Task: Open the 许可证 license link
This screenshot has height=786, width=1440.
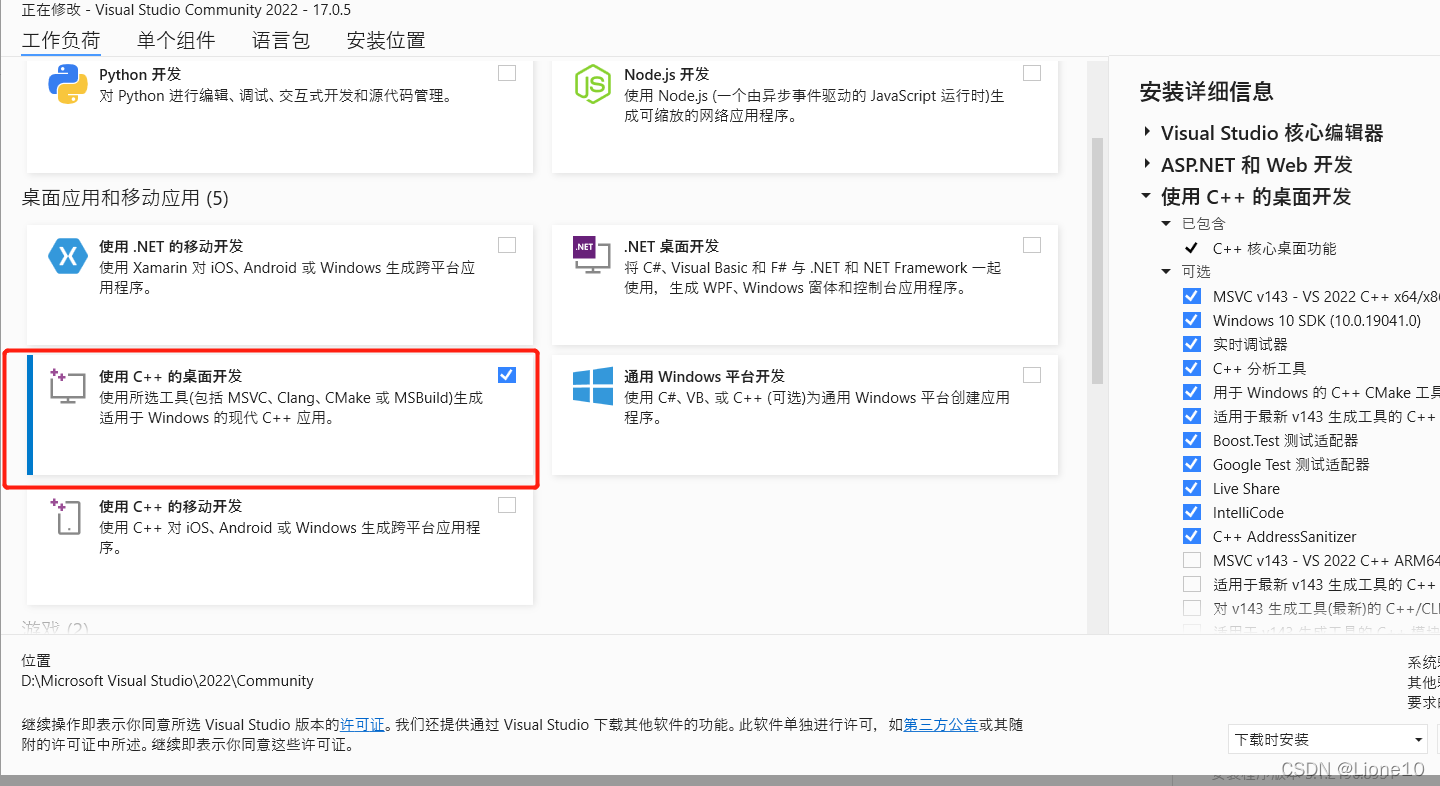Action: [x=362, y=725]
